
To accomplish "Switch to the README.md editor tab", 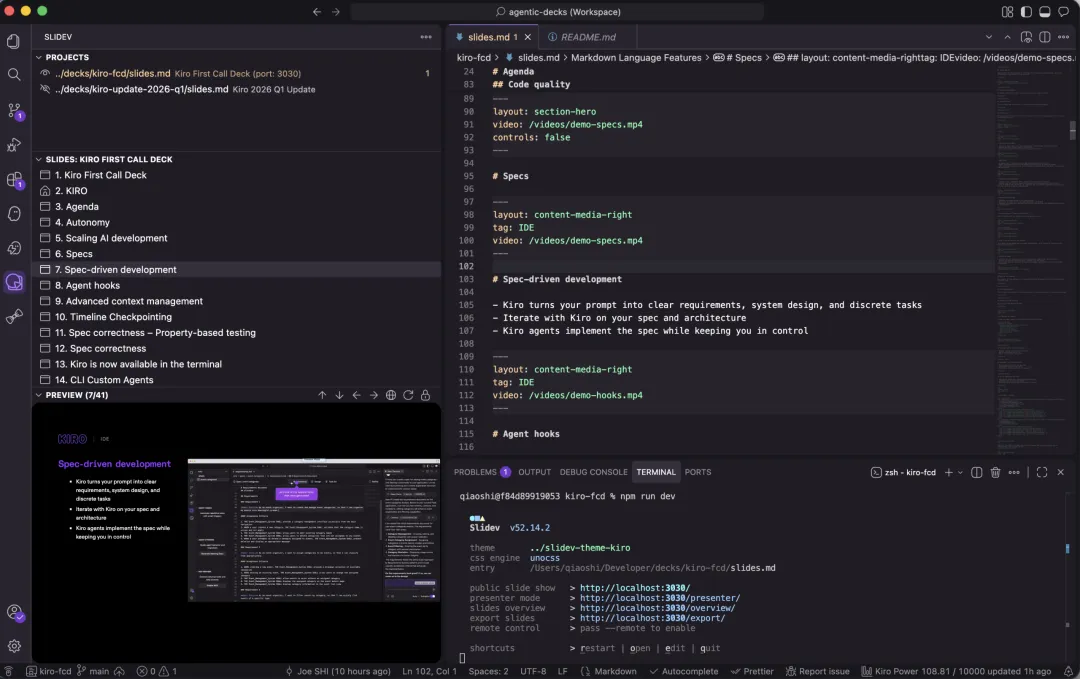I will (588, 37).
